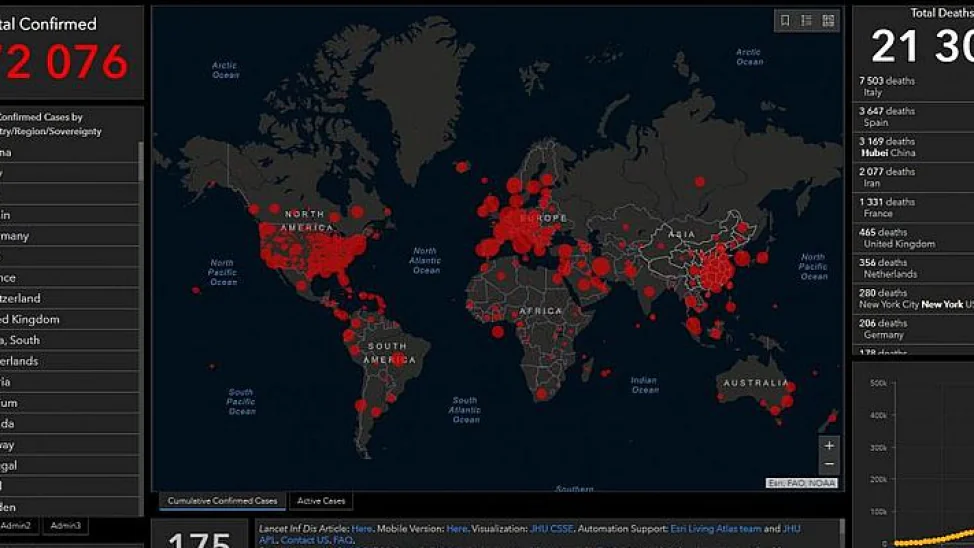
Task: Select the 'many' row in confirmed list
Action: (69, 236)
